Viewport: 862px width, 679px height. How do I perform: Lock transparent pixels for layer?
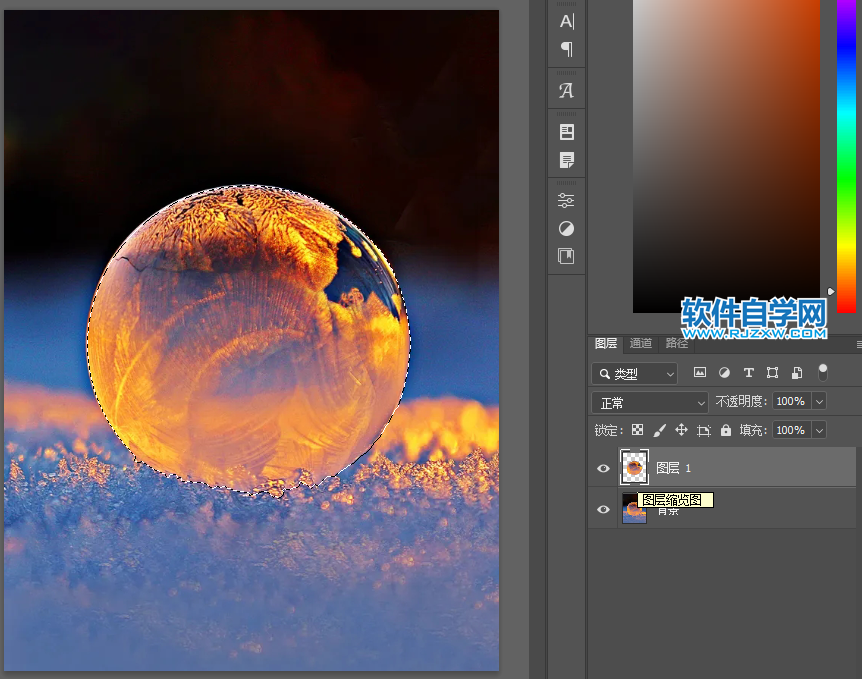637,430
